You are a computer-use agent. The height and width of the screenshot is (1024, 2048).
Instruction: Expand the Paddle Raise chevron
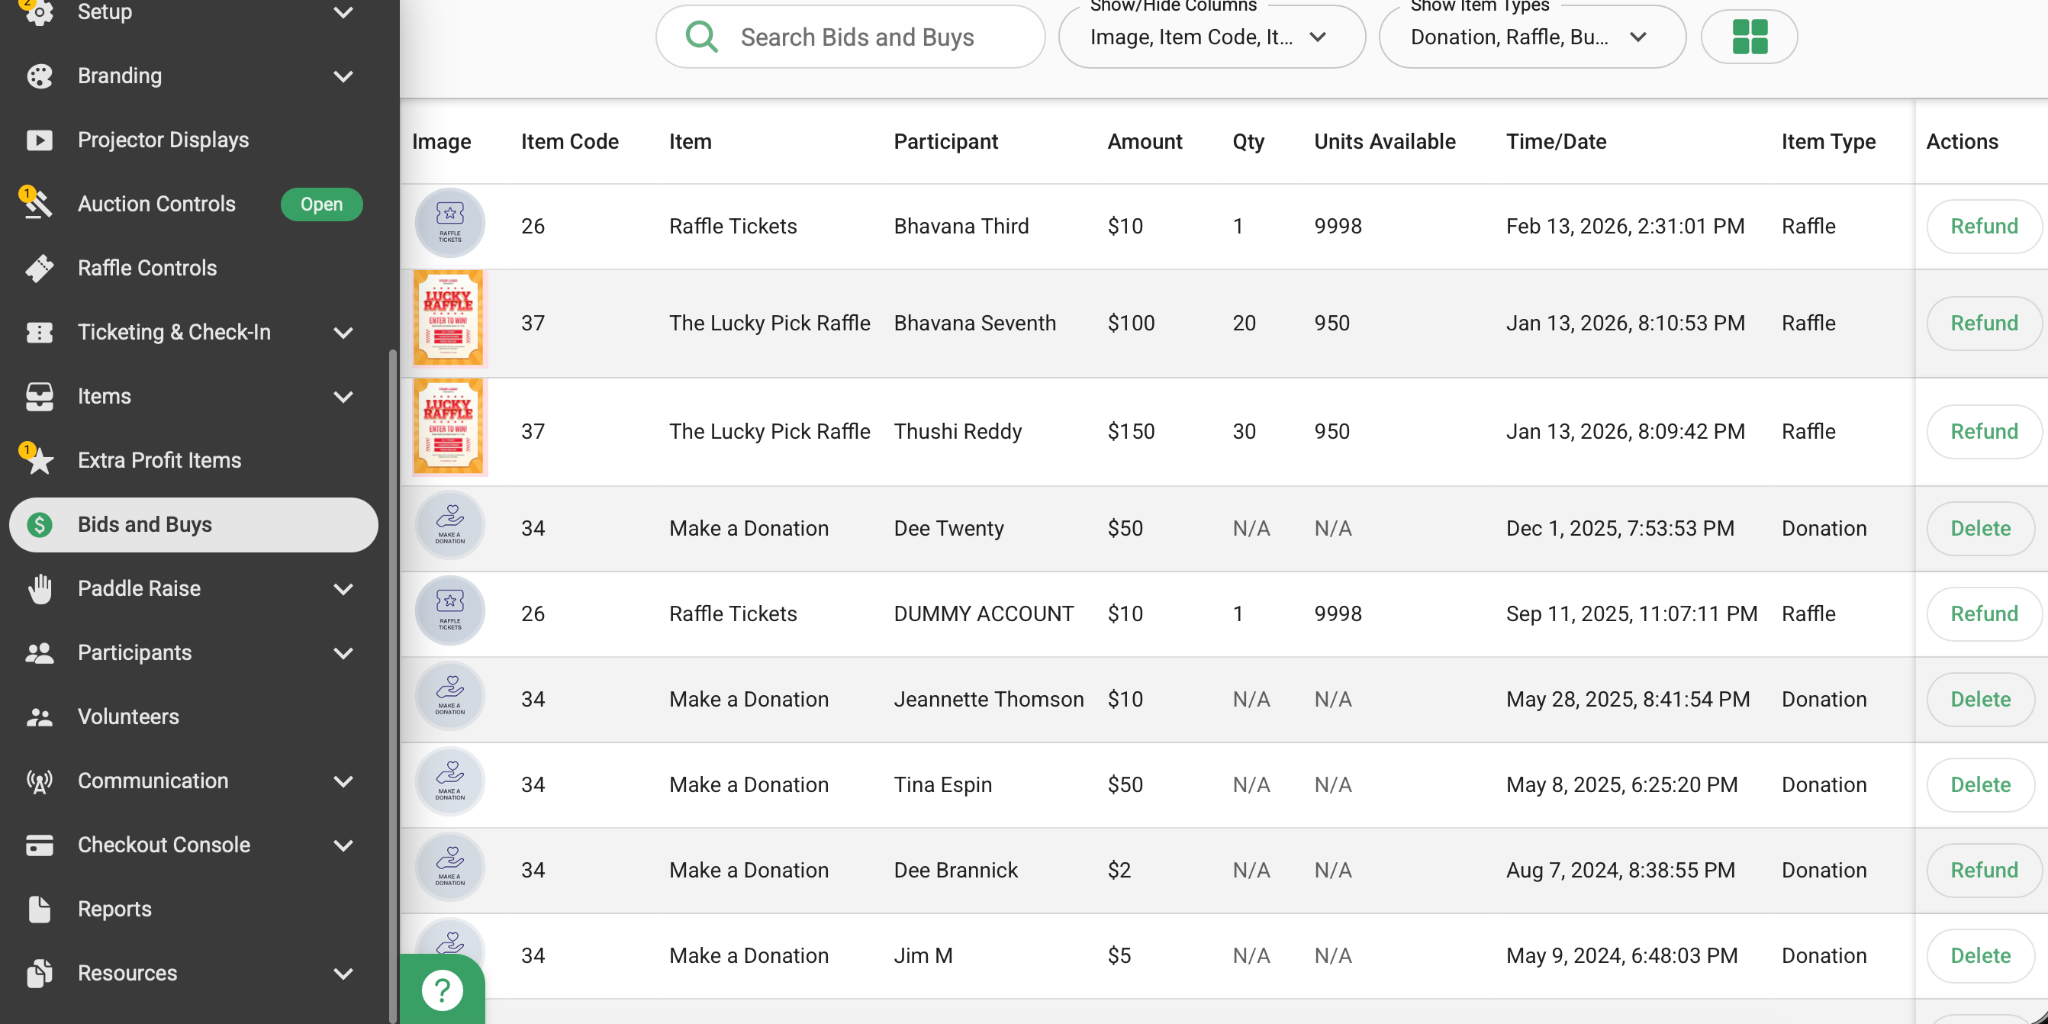[x=343, y=588]
